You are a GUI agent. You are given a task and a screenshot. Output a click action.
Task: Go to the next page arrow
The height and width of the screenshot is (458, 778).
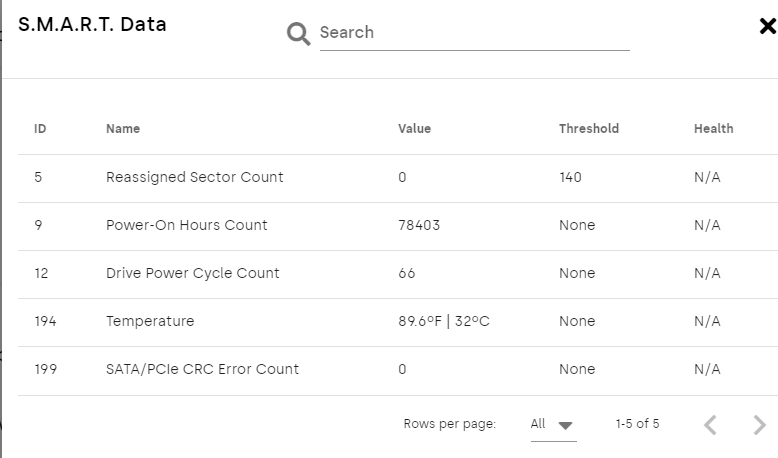[759, 425]
